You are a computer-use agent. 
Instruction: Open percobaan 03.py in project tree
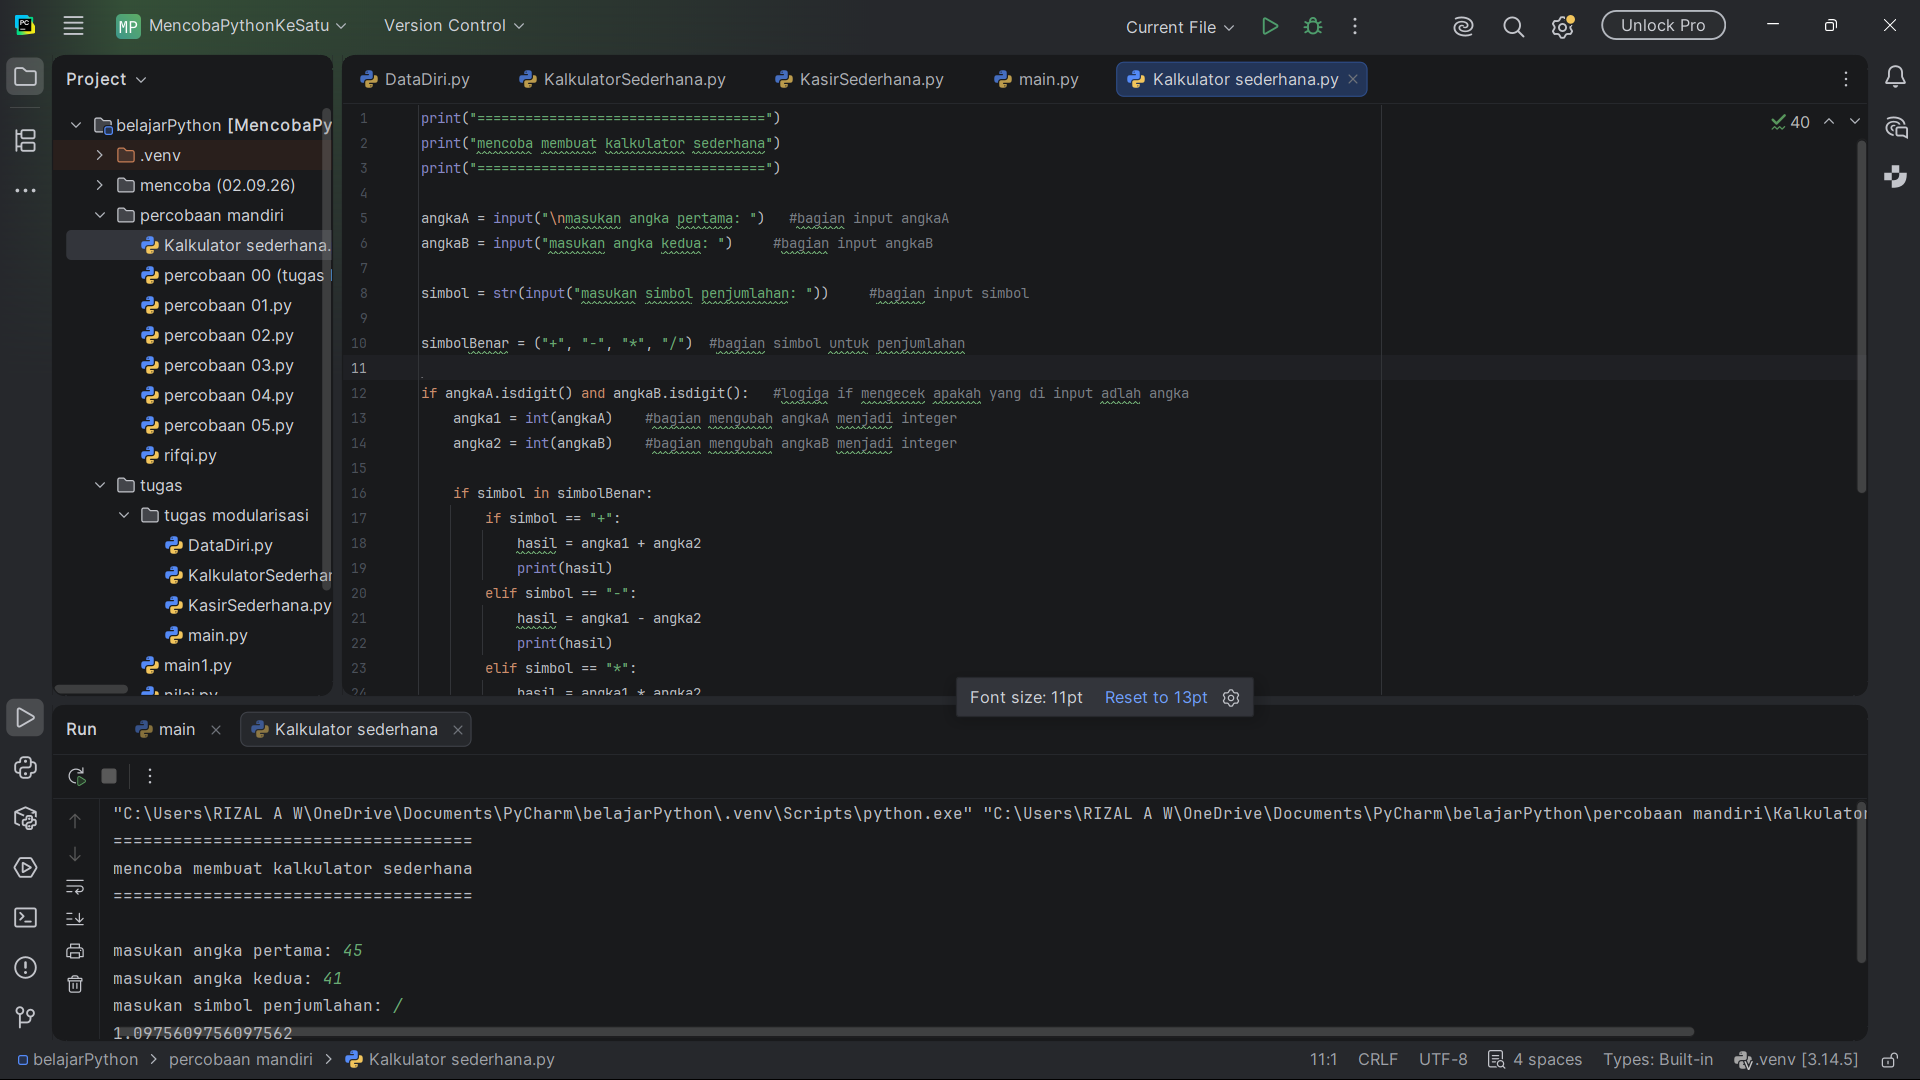coord(228,365)
